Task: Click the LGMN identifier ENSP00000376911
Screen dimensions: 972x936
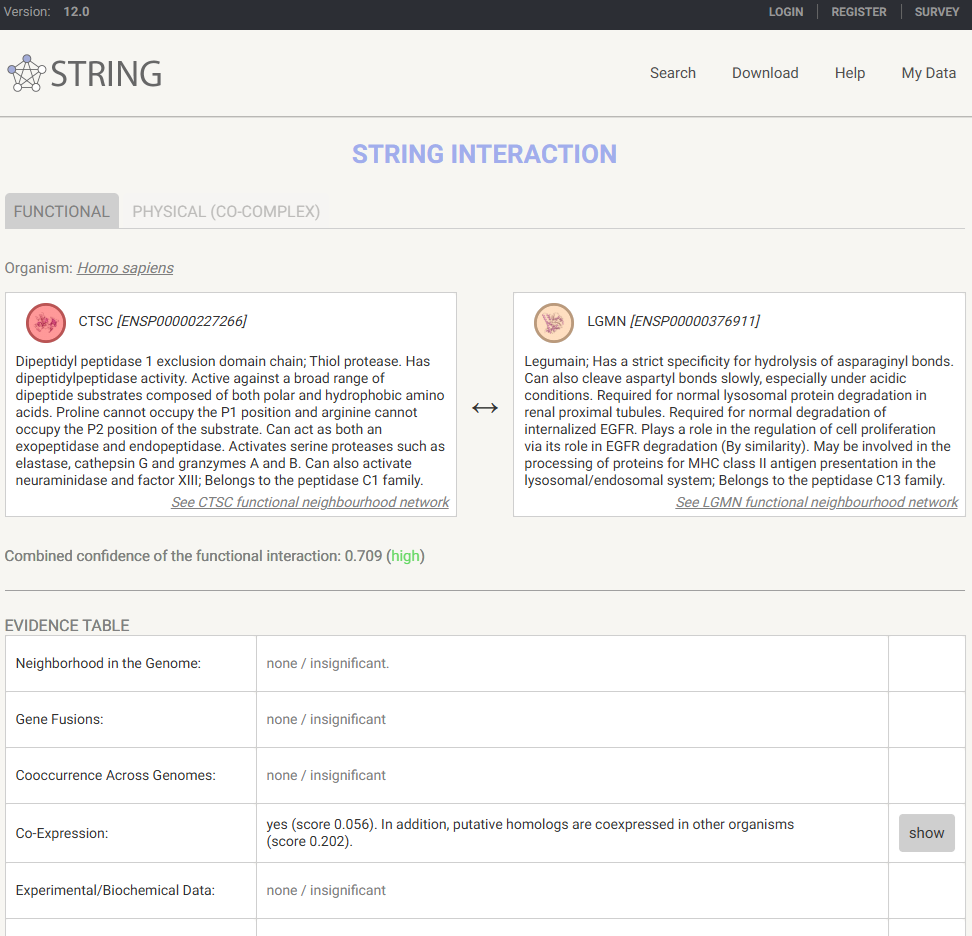Action: [x=694, y=321]
